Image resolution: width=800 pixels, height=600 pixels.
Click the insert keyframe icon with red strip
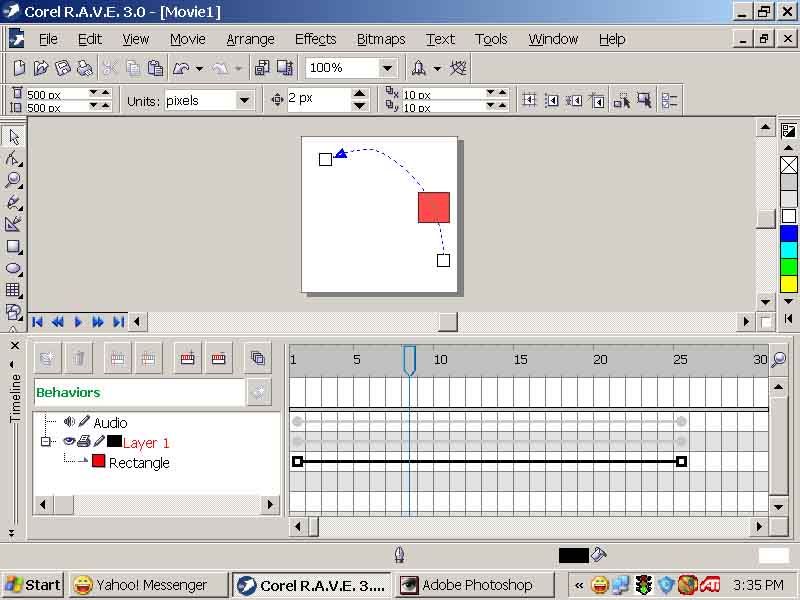[187, 359]
